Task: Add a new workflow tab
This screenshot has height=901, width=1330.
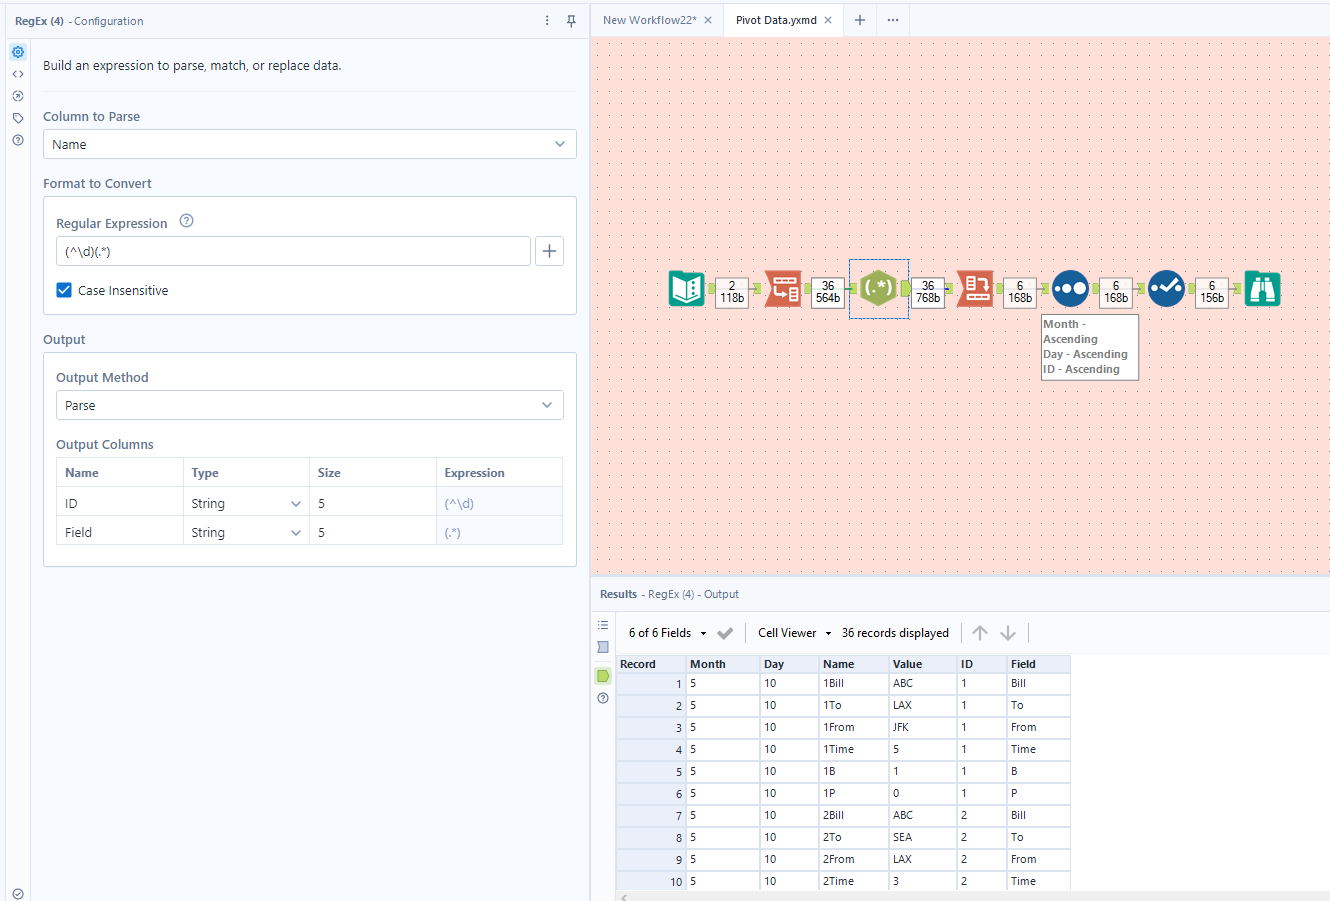Action: point(859,20)
